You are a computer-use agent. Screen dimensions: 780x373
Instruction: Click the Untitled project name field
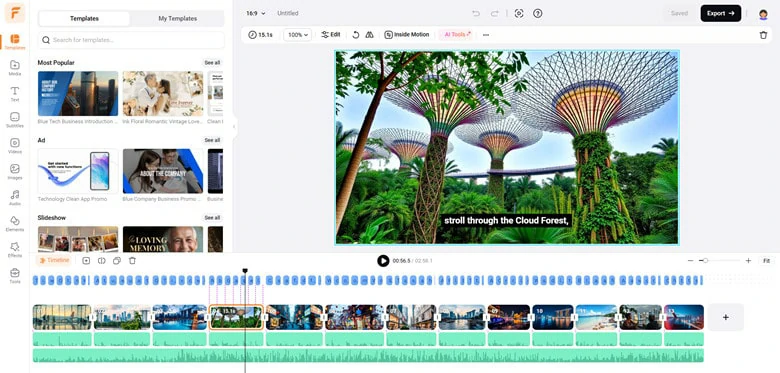[288, 13]
